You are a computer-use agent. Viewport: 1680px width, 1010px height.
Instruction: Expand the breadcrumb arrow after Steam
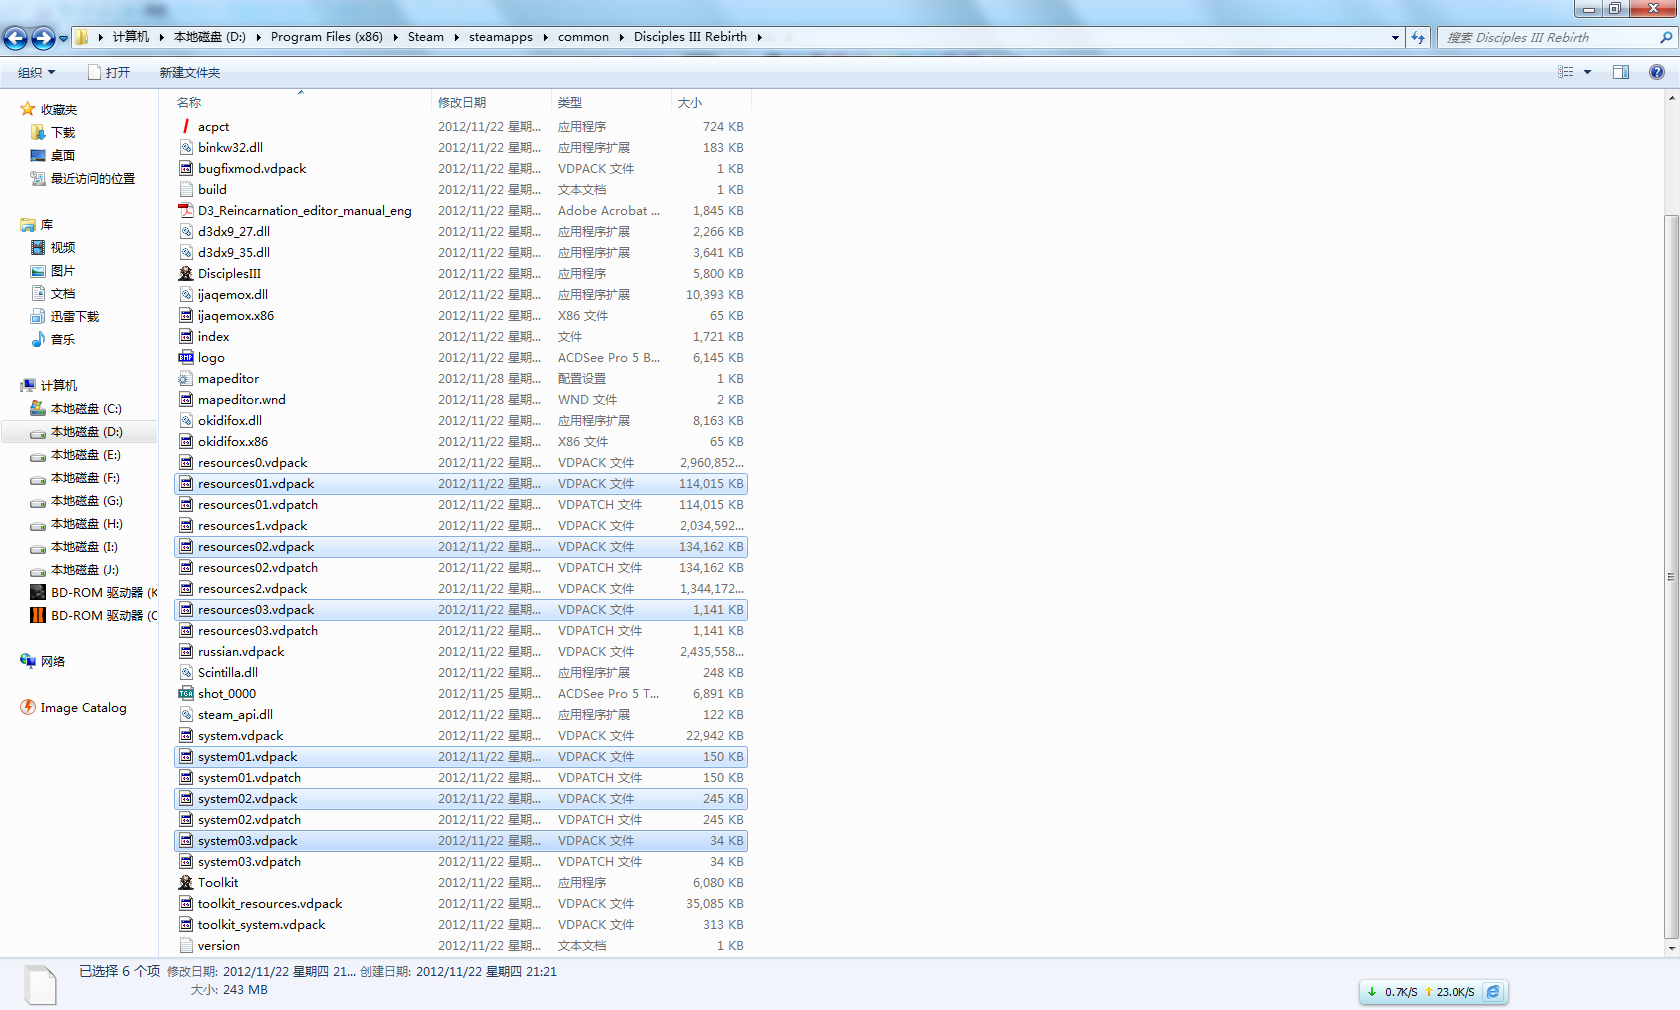[457, 37]
